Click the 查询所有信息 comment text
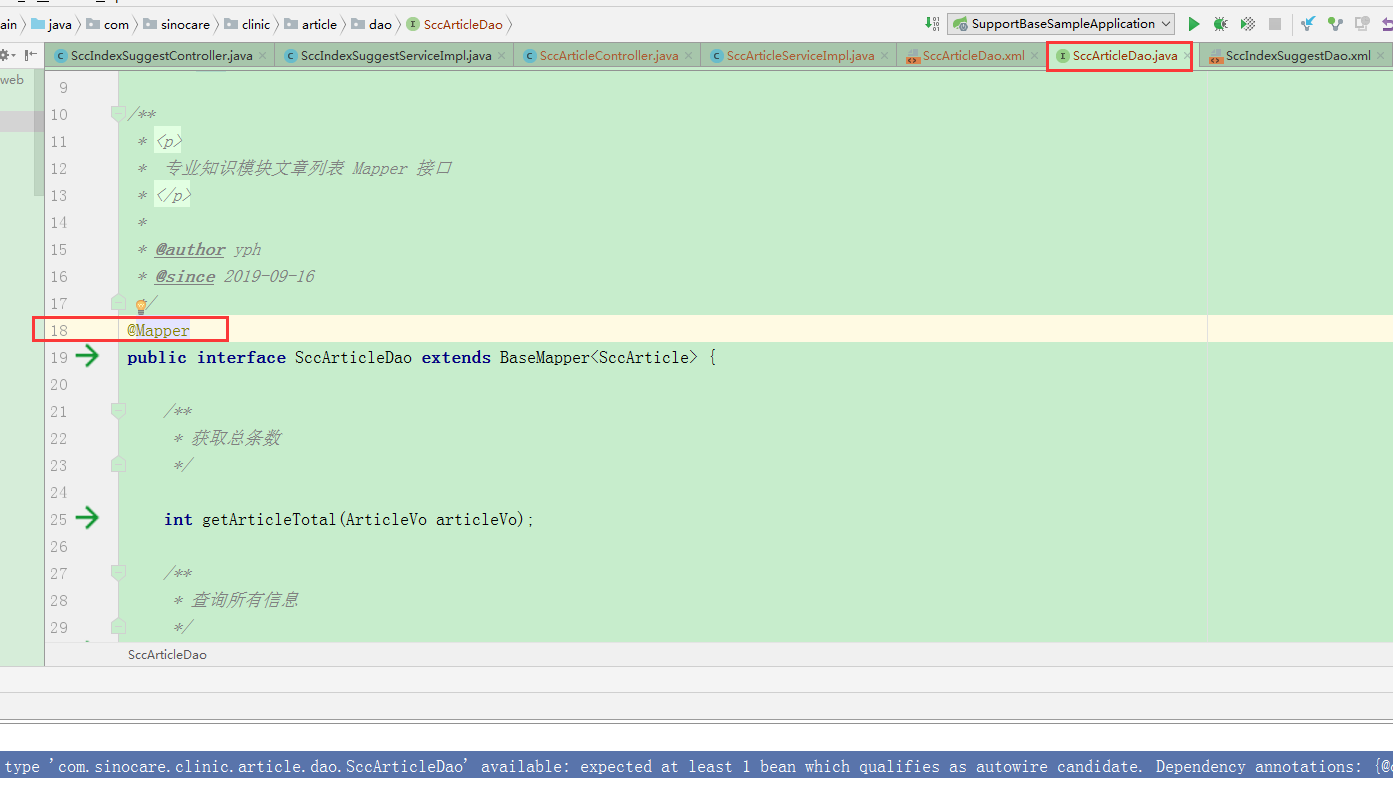 (245, 600)
